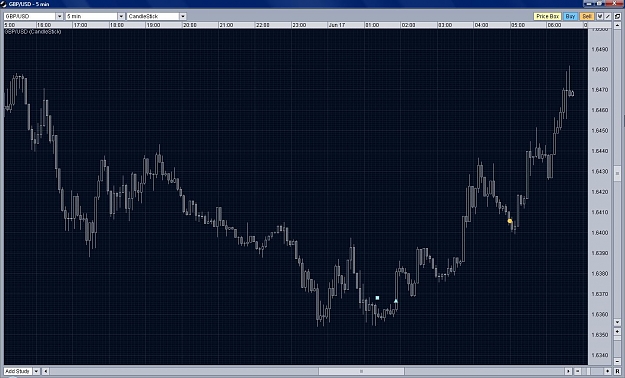This screenshot has height=378, width=625.
Task: Click the R reset button
Action: coord(617,371)
